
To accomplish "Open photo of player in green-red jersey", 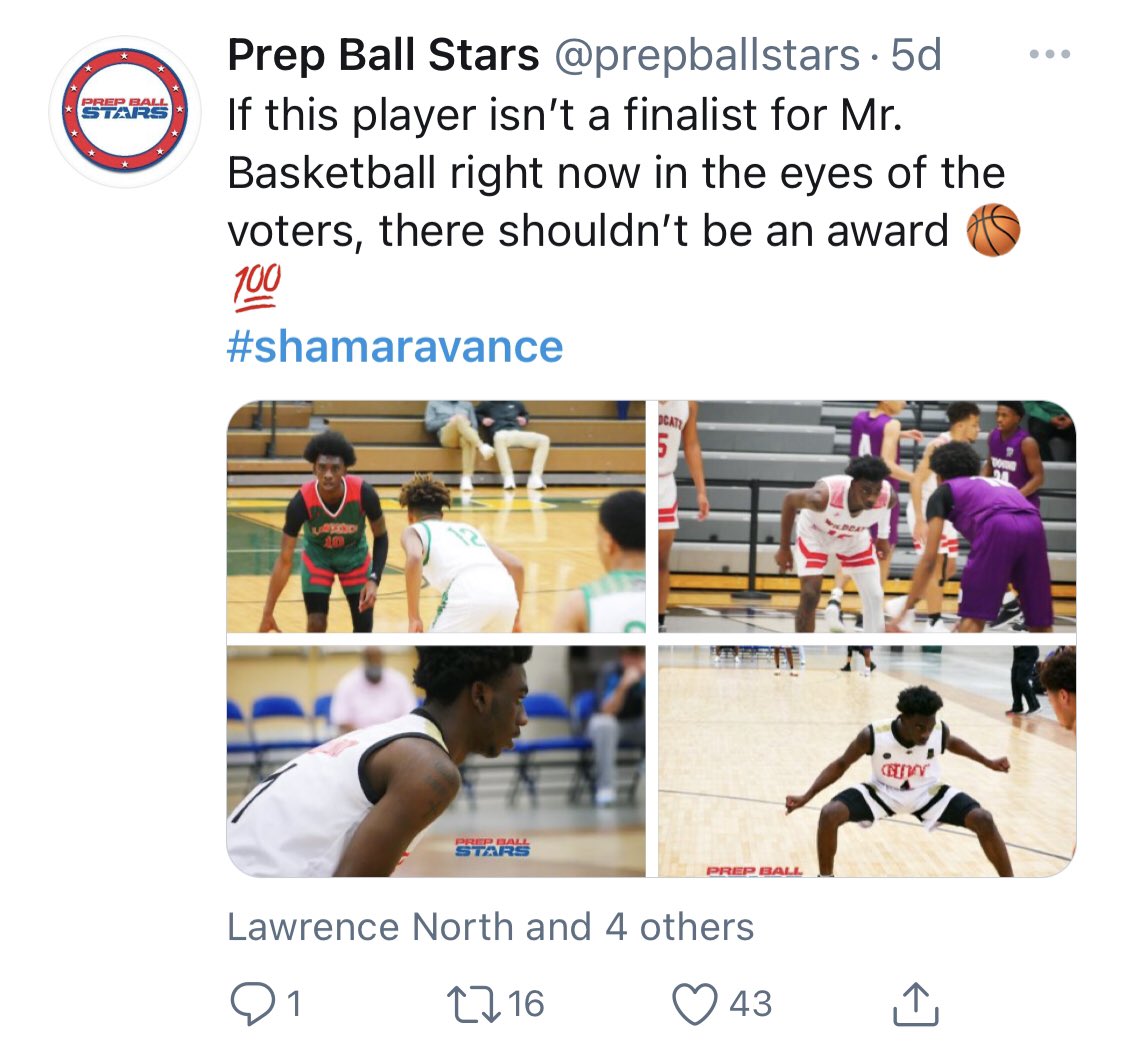I will click(436, 516).
